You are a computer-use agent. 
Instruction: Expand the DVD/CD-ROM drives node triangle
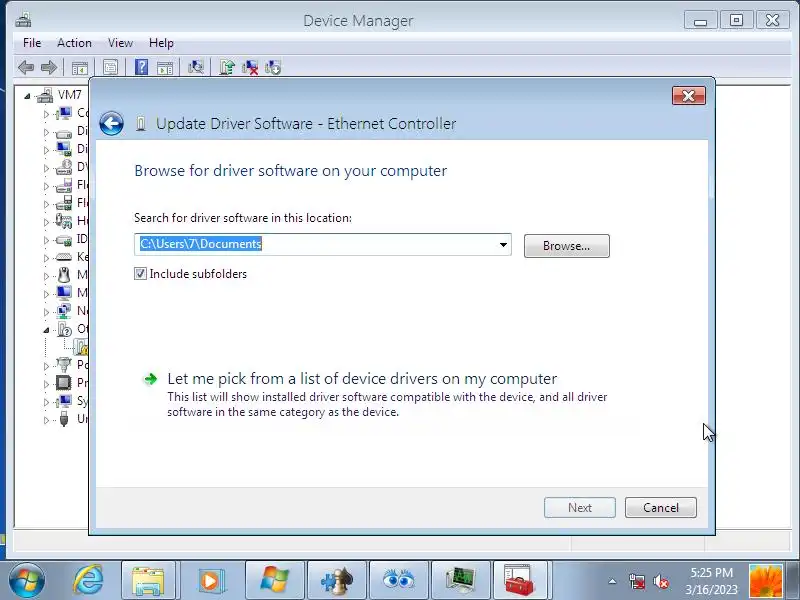pyautogui.click(x=46, y=168)
